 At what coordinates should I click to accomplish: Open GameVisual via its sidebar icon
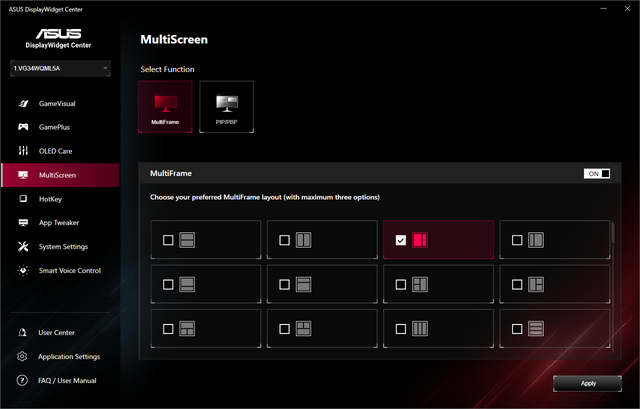(x=23, y=104)
